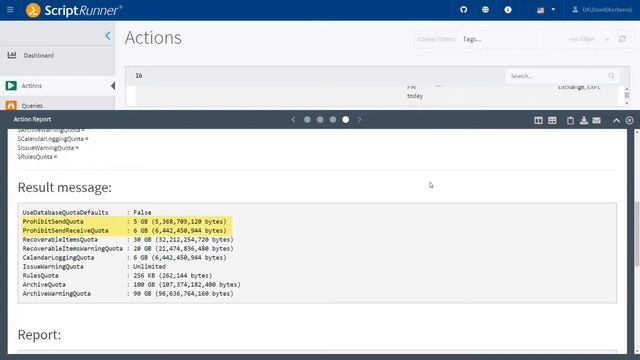Click the ProhibitSendQuota result line
This screenshot has width=640, height=360.
click(124, 222)
